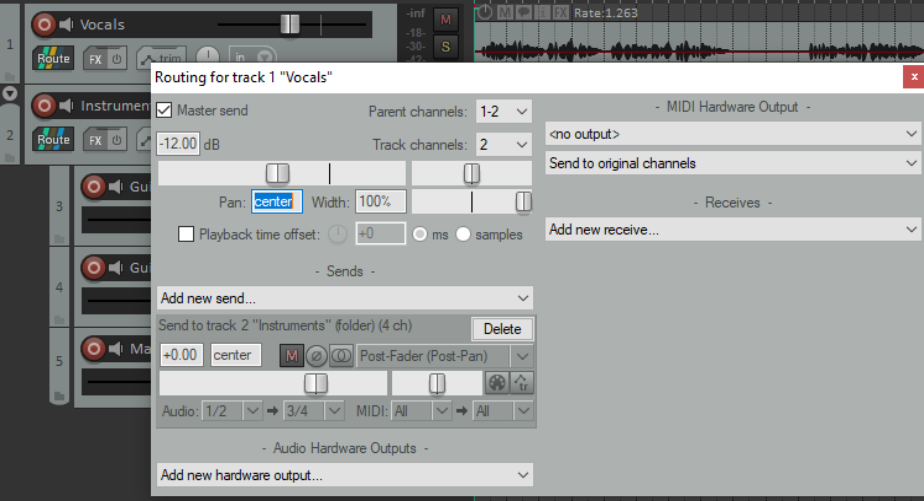
Task: Click the in input selector on Vocals
Action: (252, 57)
